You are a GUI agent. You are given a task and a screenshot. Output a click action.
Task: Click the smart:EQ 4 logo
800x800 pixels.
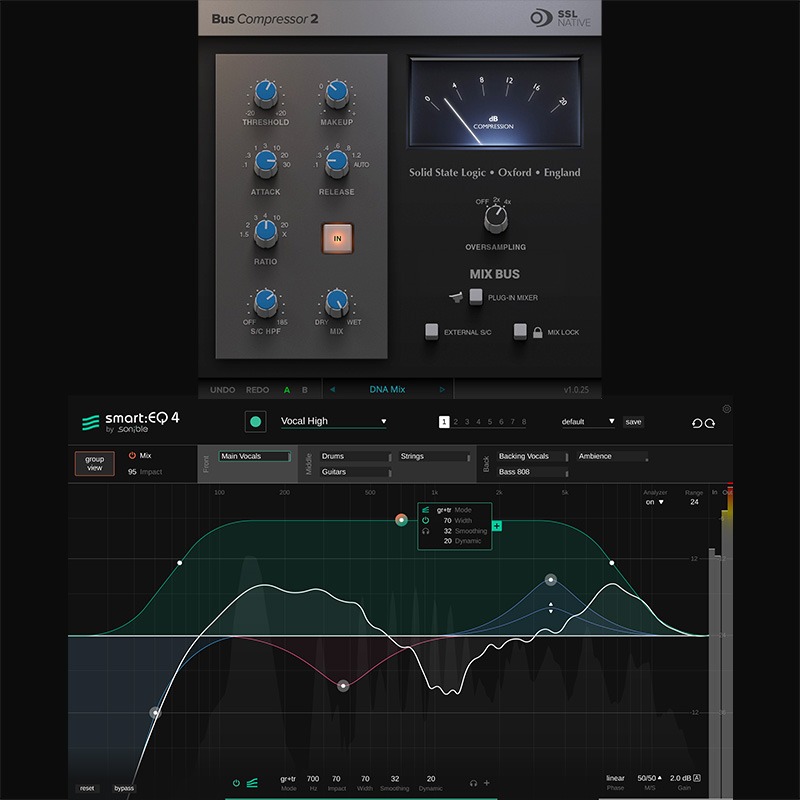click(x=131, y=422)
